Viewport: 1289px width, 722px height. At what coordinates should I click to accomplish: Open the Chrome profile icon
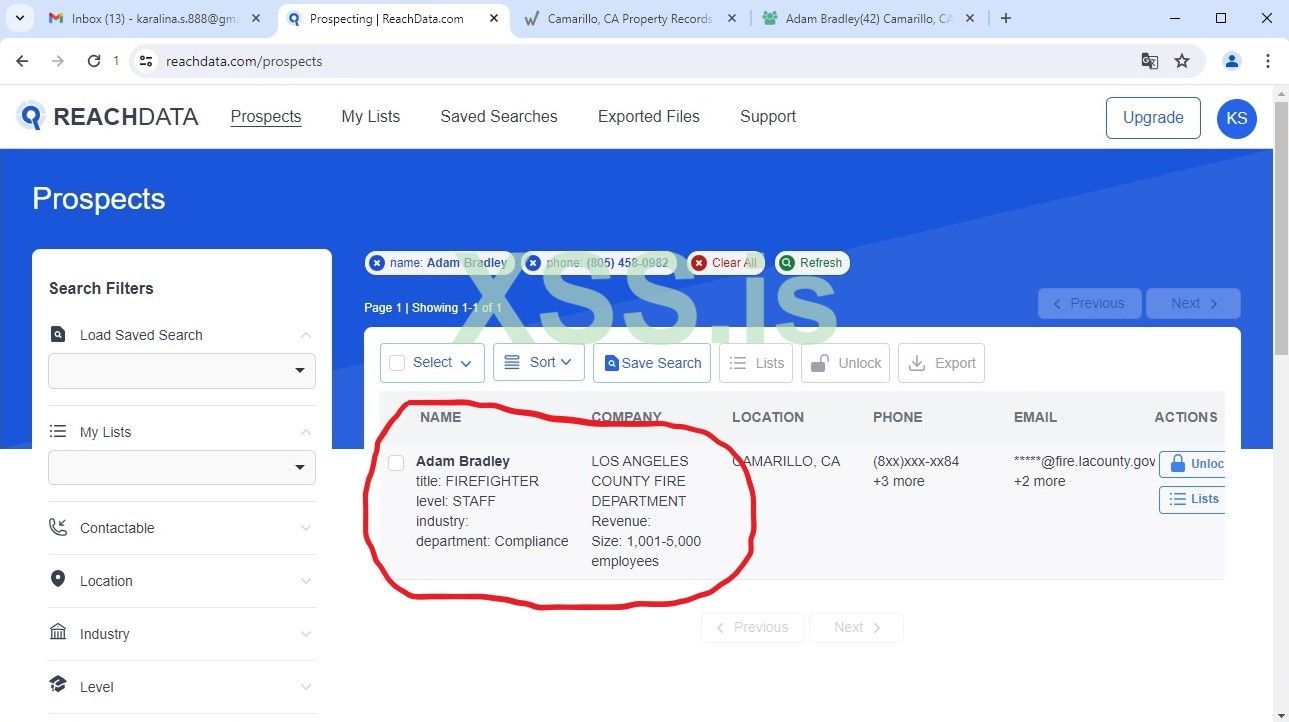tap(1232, 61)
